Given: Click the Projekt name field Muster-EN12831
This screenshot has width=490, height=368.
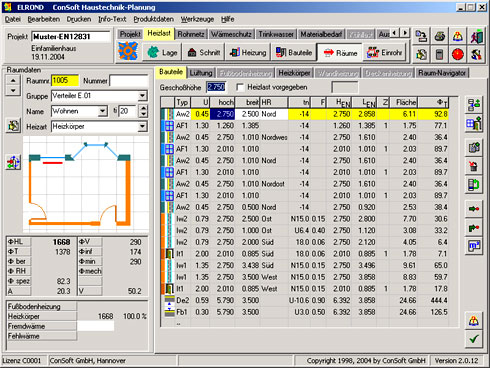Looking at the screenshot, I should 71,37.
